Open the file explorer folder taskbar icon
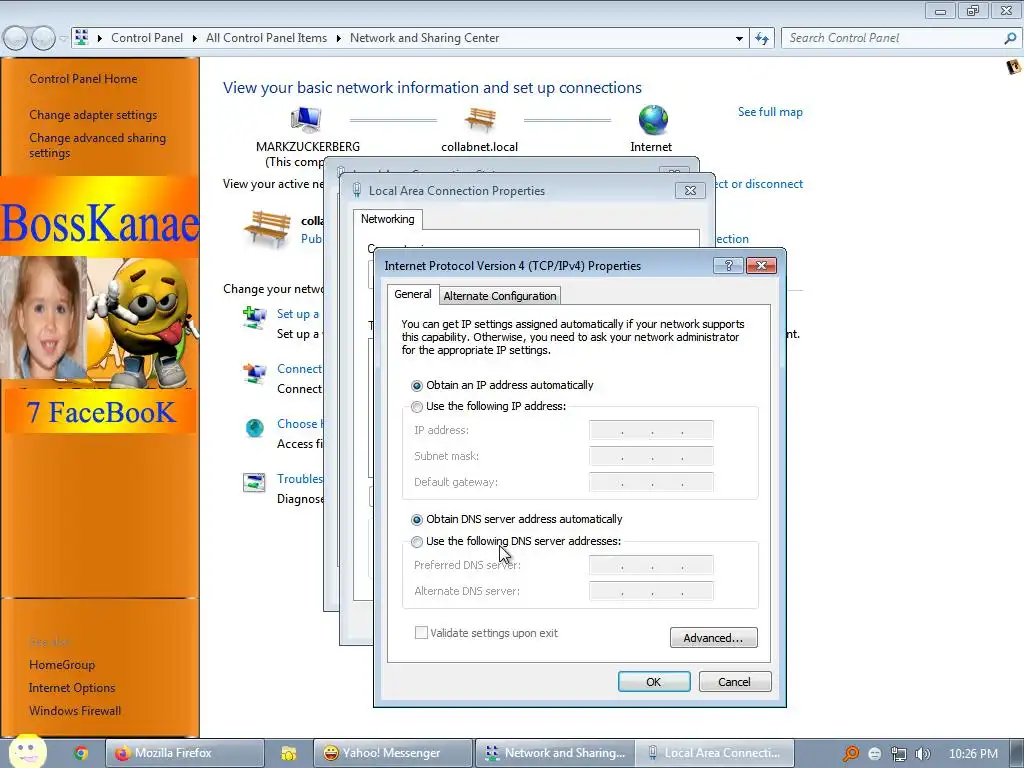The width and height of the screenshot is (1024, 768). coord(288,753)
